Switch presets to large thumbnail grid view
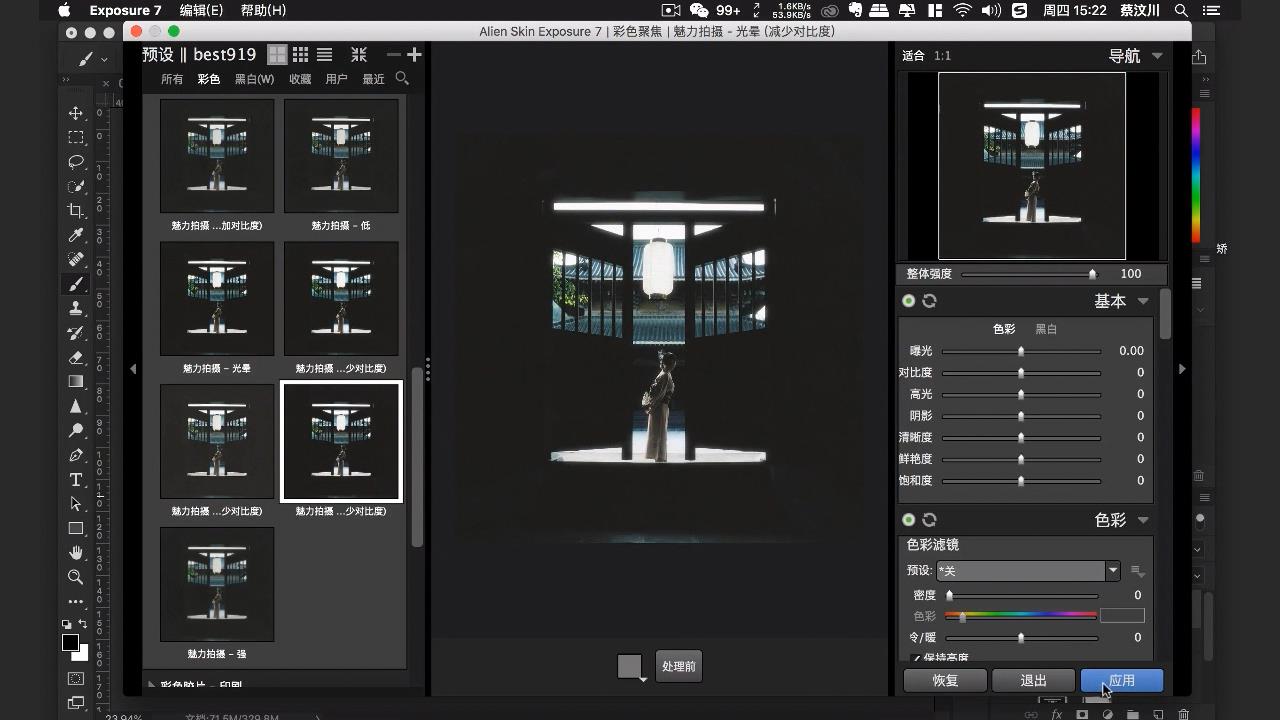 [x=277, y=55]
